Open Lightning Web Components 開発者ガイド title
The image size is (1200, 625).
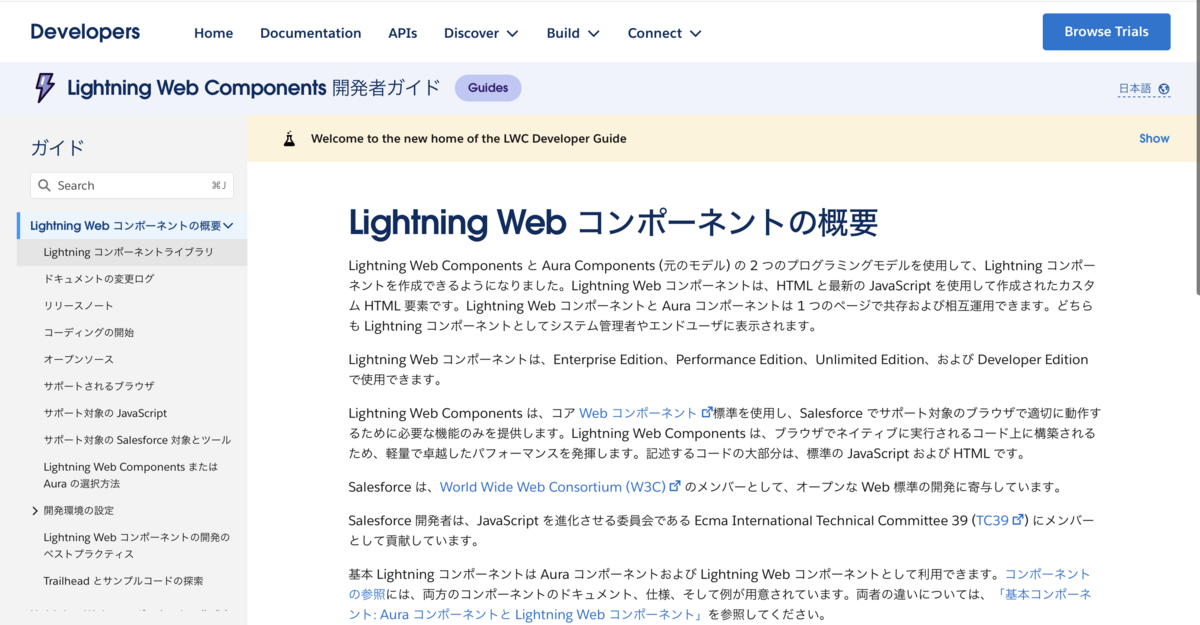254,88
